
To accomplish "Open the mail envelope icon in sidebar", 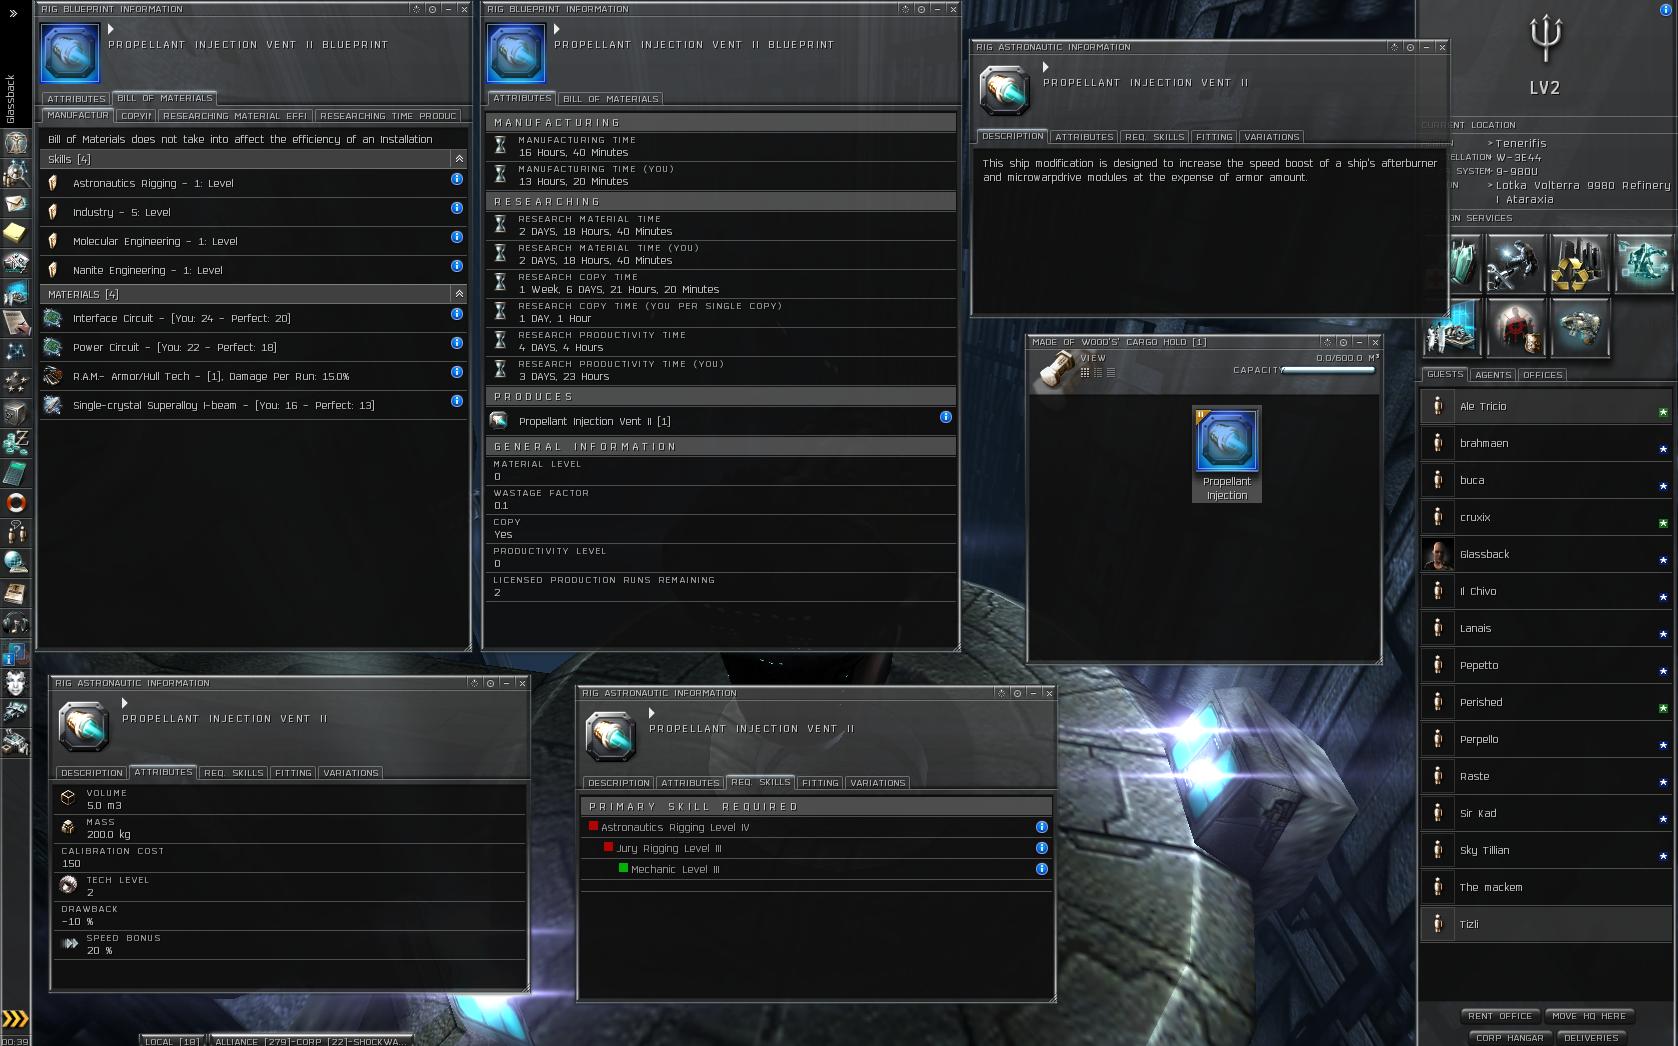I will [x=15, y=203].
